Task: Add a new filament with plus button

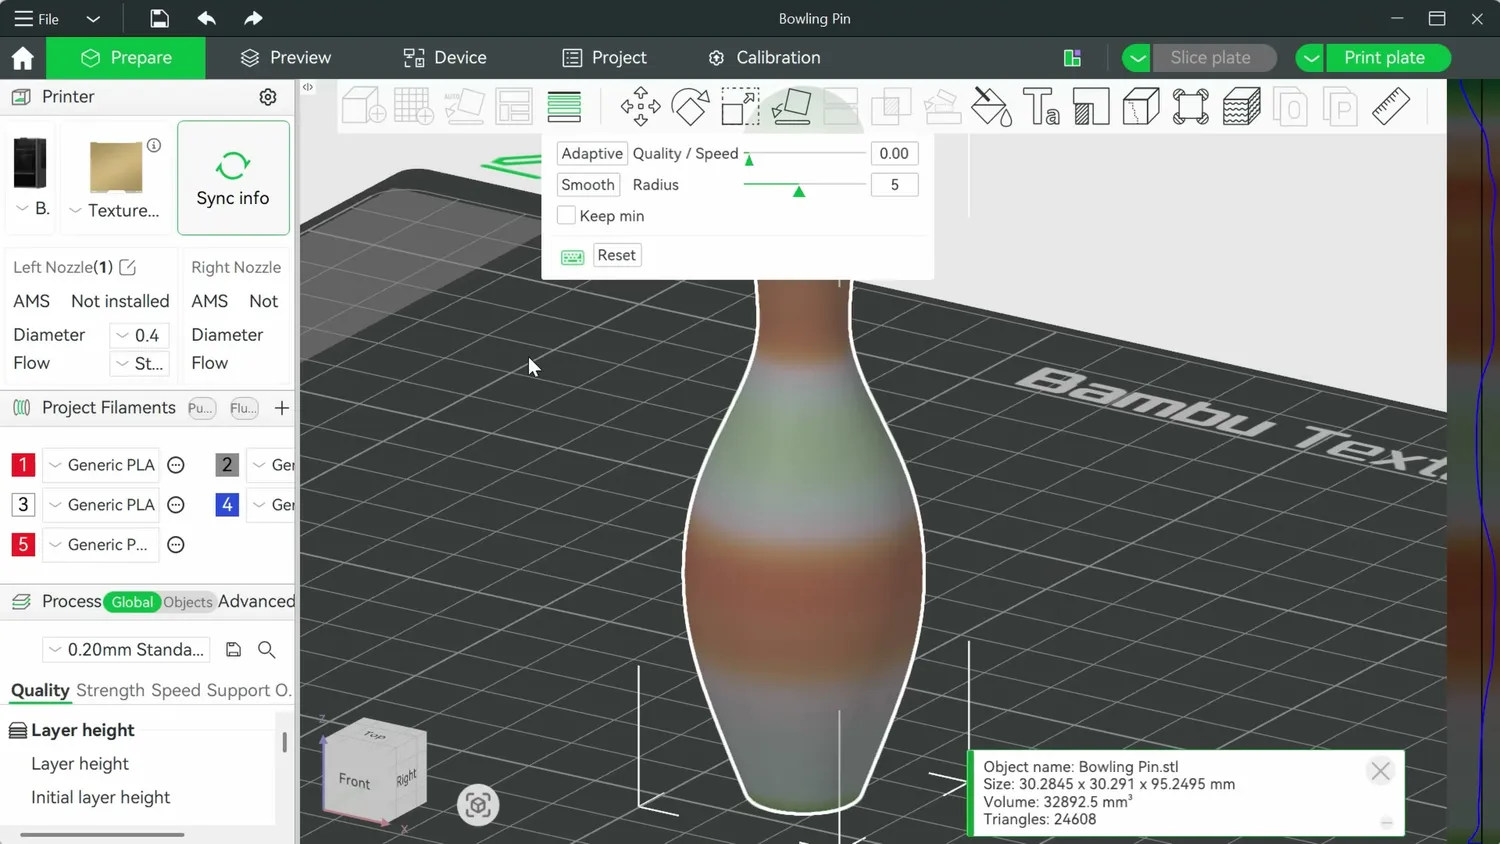Action: (x=282, y=408)
